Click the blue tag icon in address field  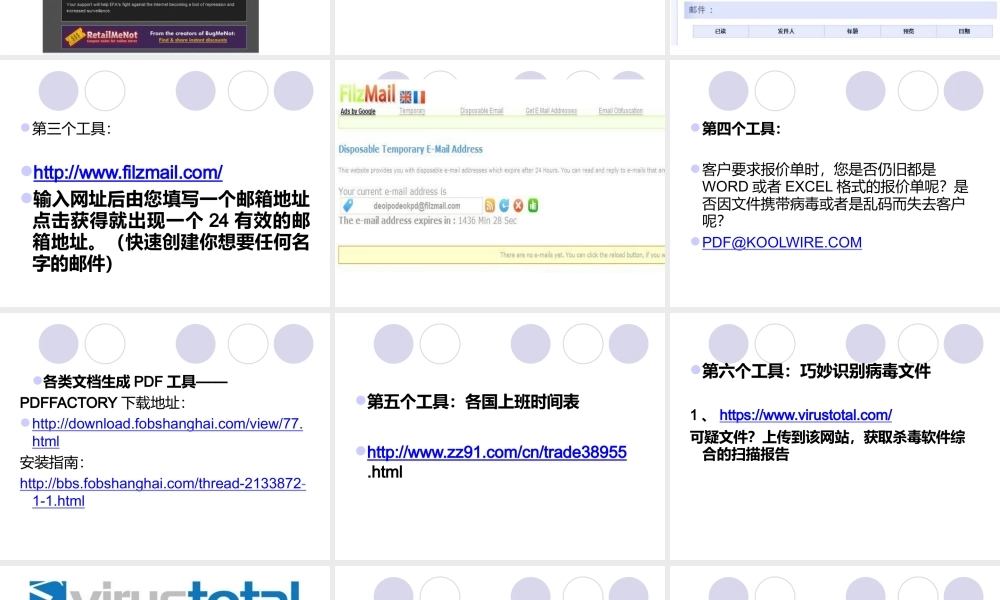click(348, 205)
